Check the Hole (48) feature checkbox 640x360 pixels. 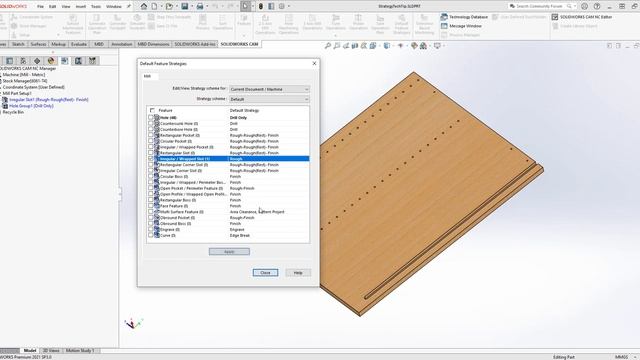151,118
